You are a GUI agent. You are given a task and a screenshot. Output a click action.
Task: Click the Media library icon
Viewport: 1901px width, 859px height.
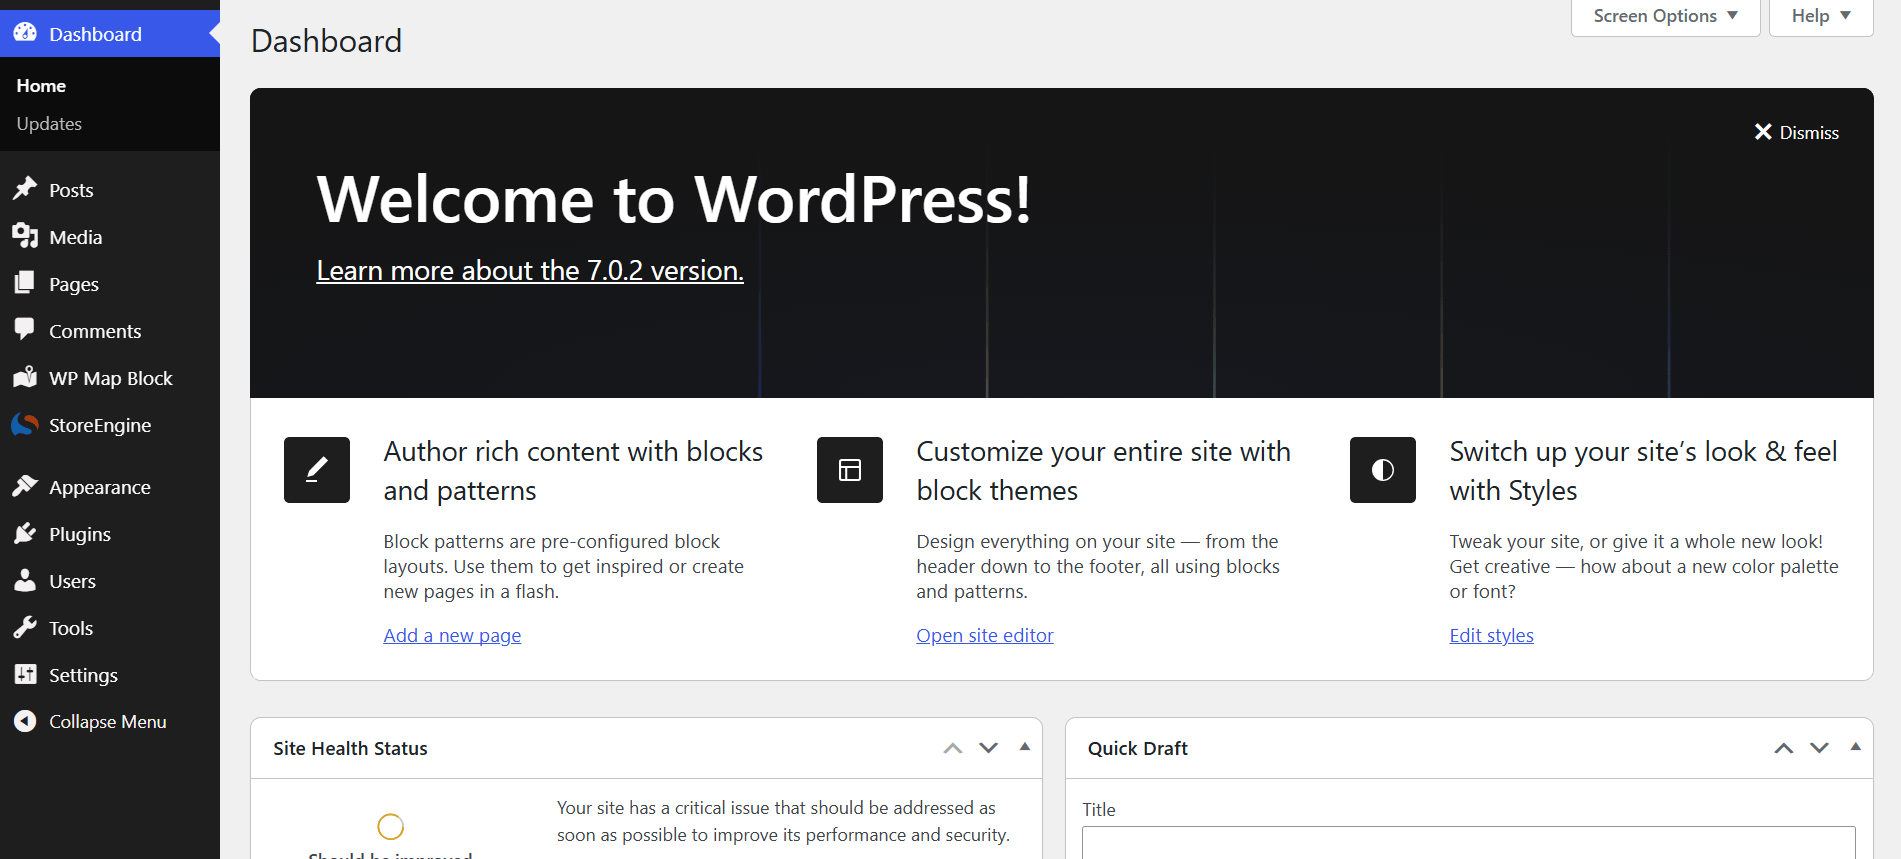coord(25,236)
